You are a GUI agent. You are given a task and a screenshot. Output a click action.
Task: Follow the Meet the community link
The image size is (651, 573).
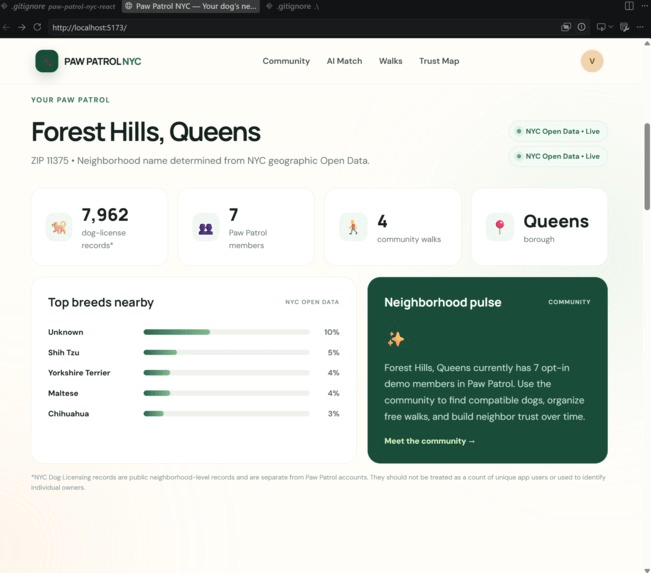[430, 441]
